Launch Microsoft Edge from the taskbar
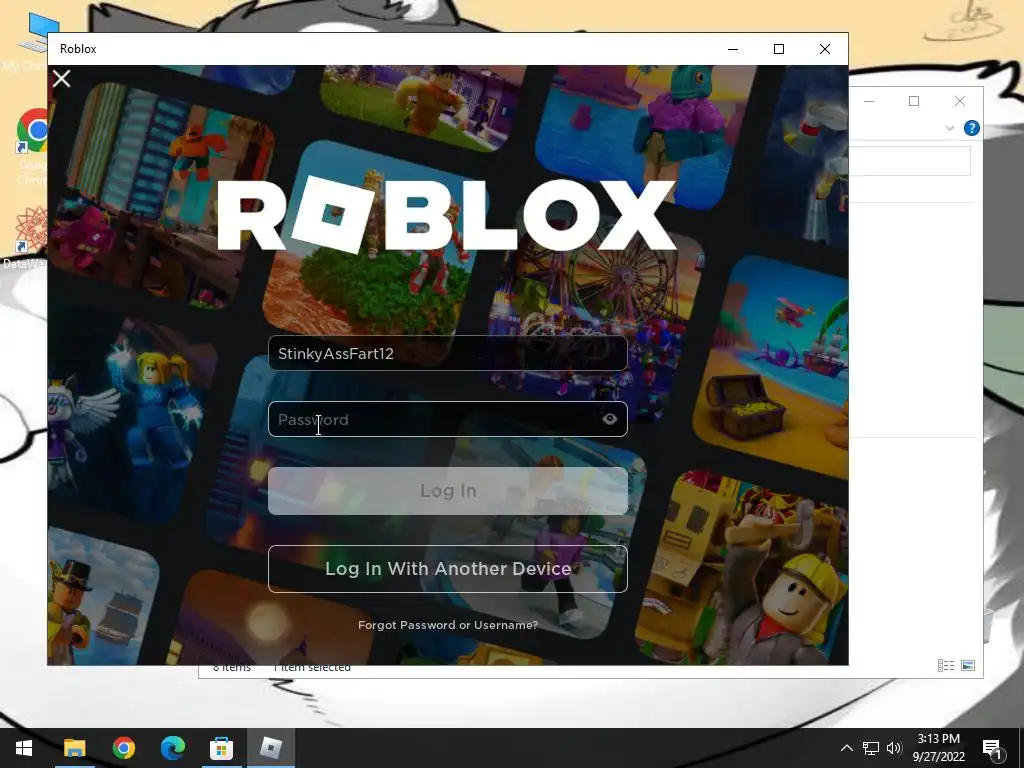 point(172,748)
